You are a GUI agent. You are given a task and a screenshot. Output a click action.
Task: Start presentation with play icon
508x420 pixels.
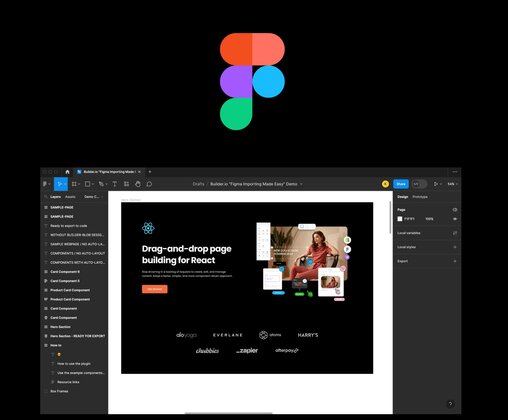click(x=435, y=184)
